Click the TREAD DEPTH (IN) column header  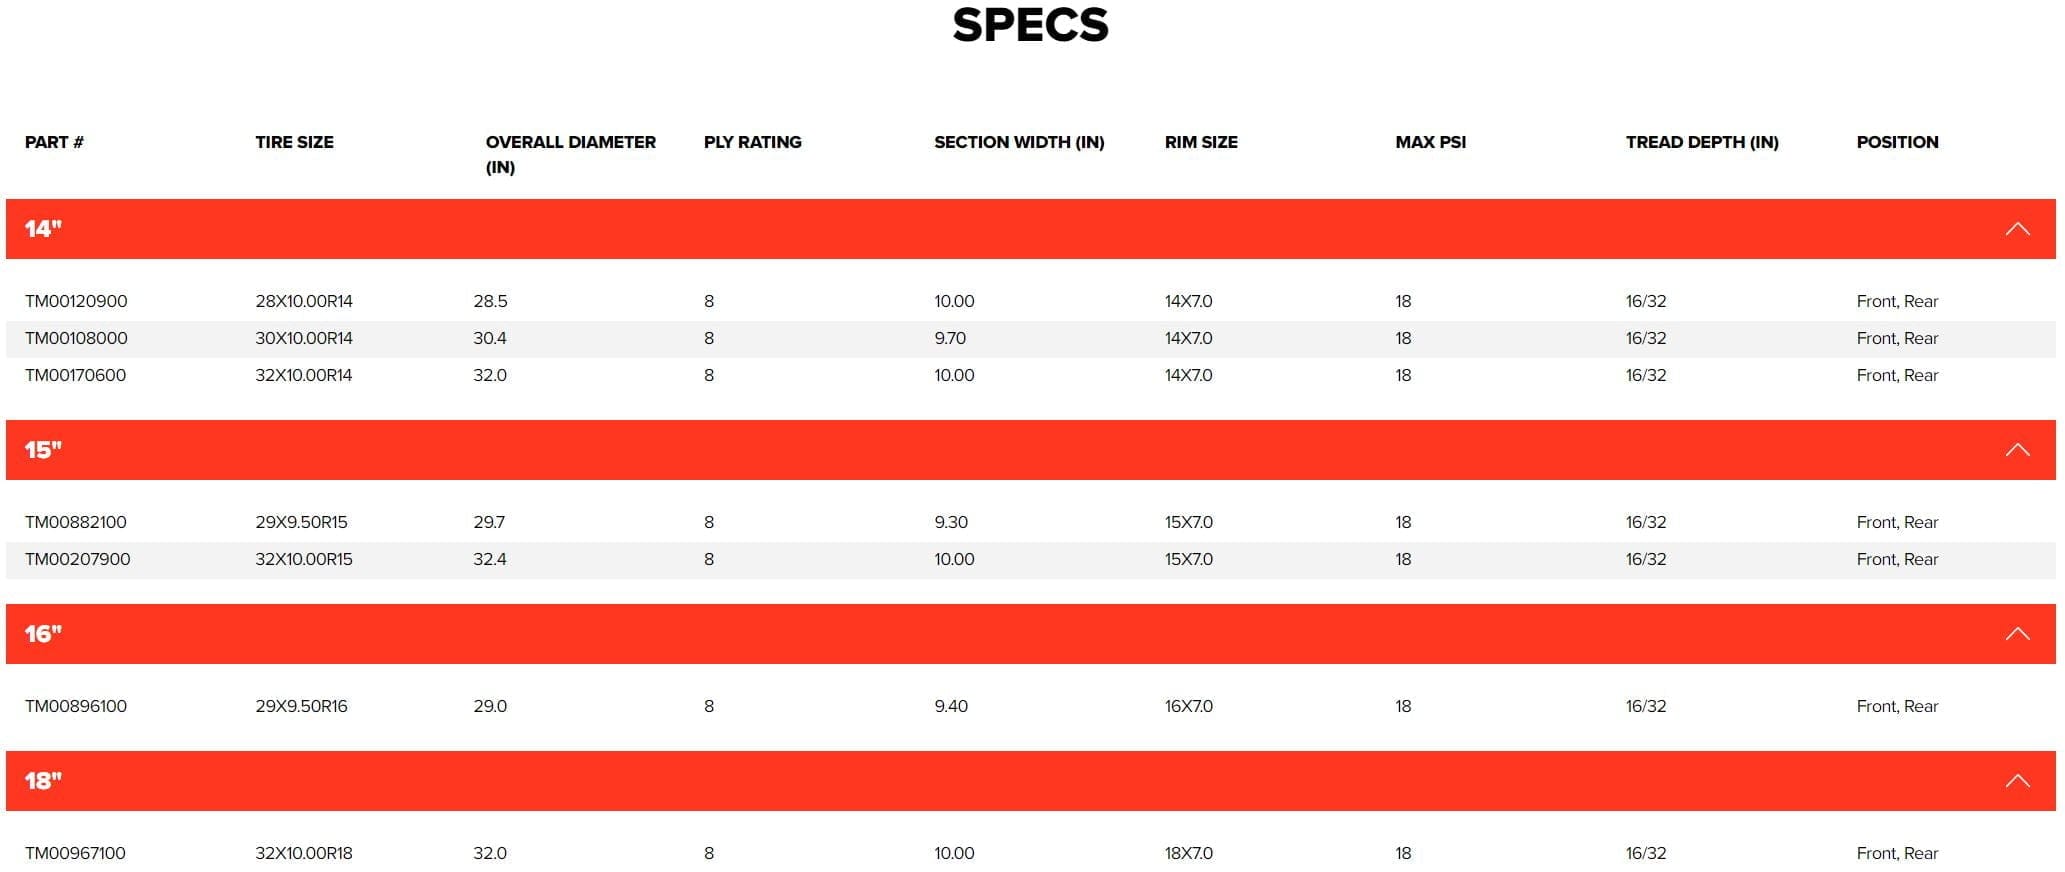coord(1701,142)
